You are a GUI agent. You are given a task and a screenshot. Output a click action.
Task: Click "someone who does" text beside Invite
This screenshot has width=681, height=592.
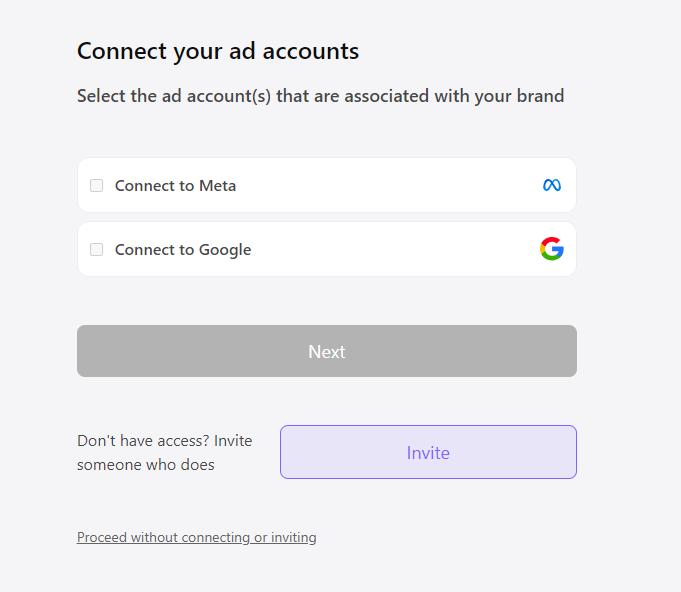[x=146, y=465]
